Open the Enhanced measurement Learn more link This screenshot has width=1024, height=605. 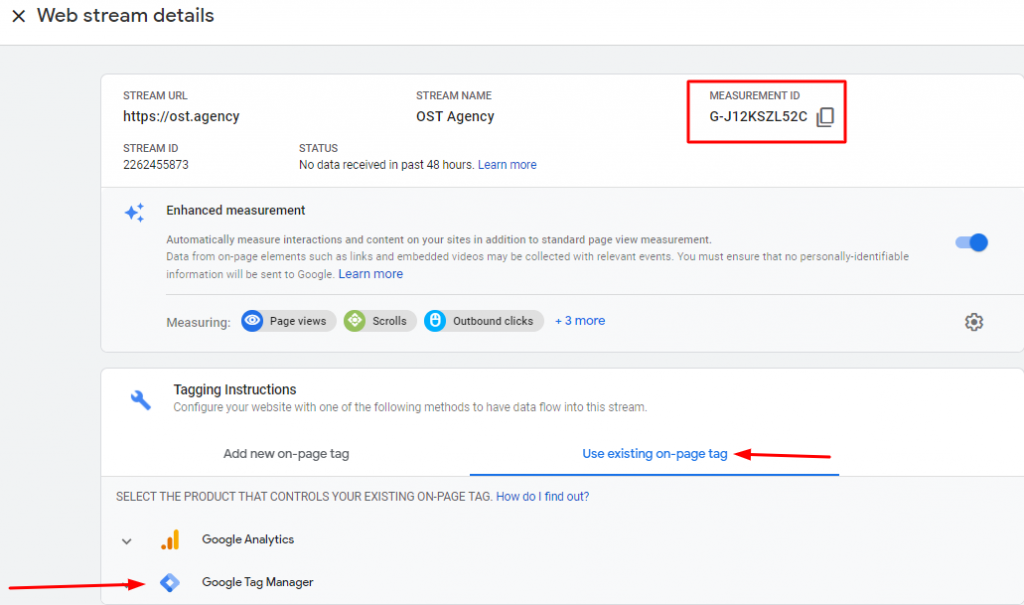tap(371, 273)
